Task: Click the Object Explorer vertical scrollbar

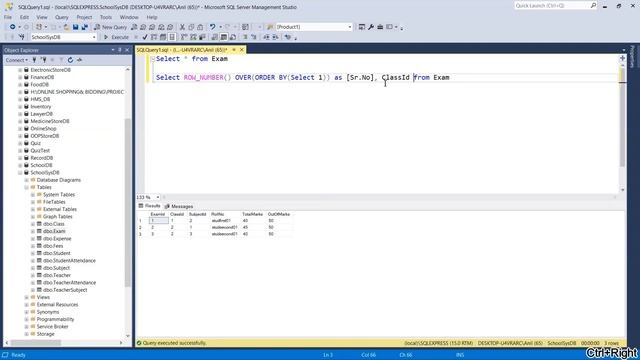Action: coord(128,202)
